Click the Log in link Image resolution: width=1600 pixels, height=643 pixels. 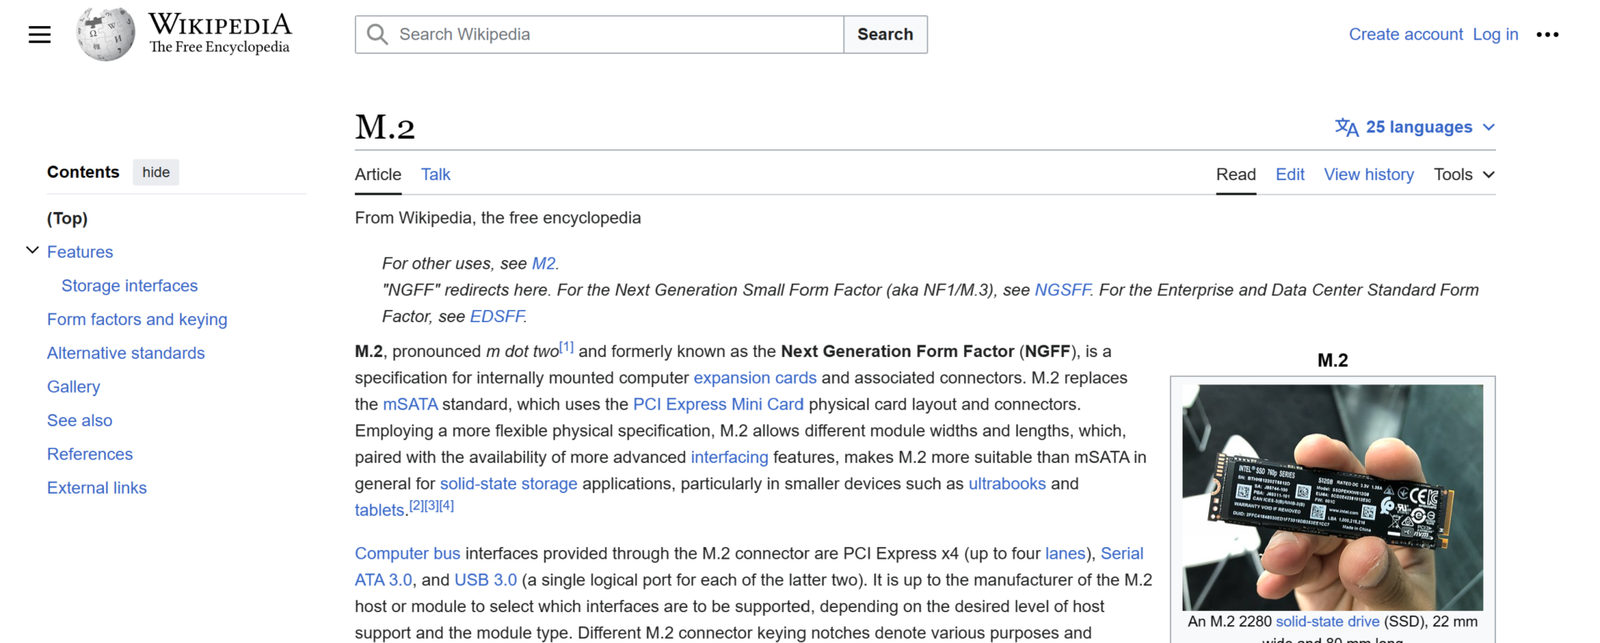coord(1495,34)
